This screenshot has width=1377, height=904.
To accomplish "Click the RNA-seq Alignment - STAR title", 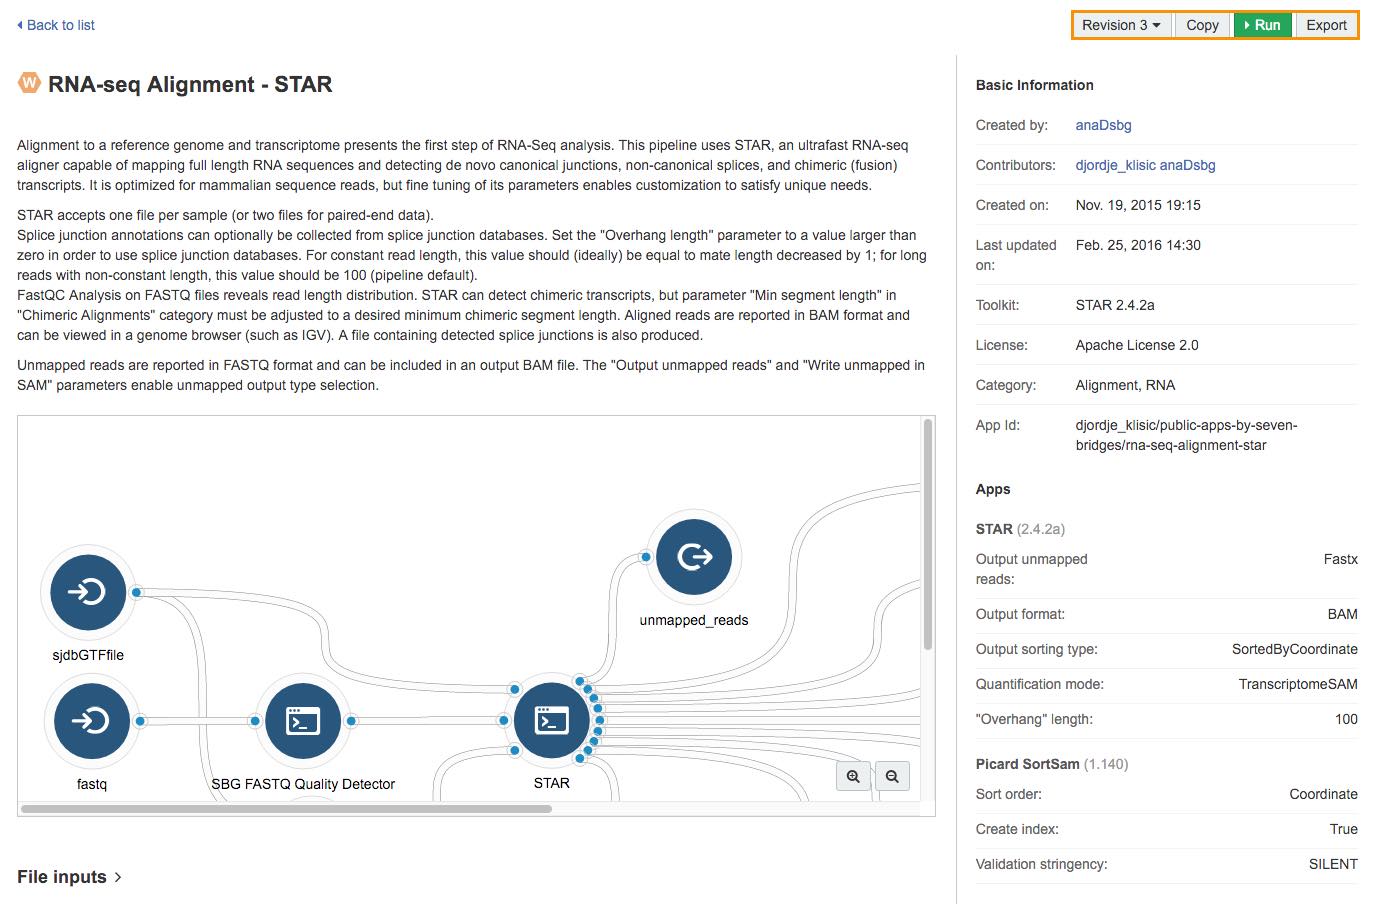I will click(x=190, y=84).
